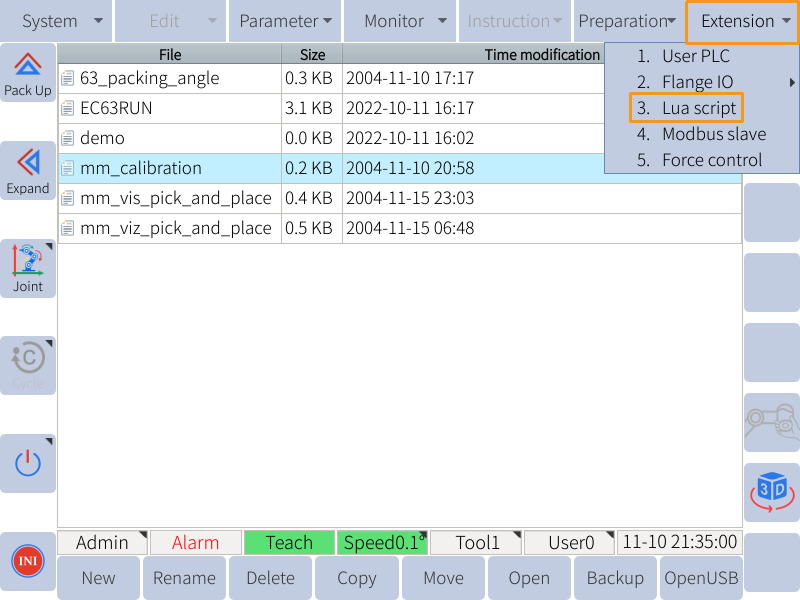Screen dimensions: 800x600
Task: Click the OpenUSB button
Action: [x=701, y=578]
